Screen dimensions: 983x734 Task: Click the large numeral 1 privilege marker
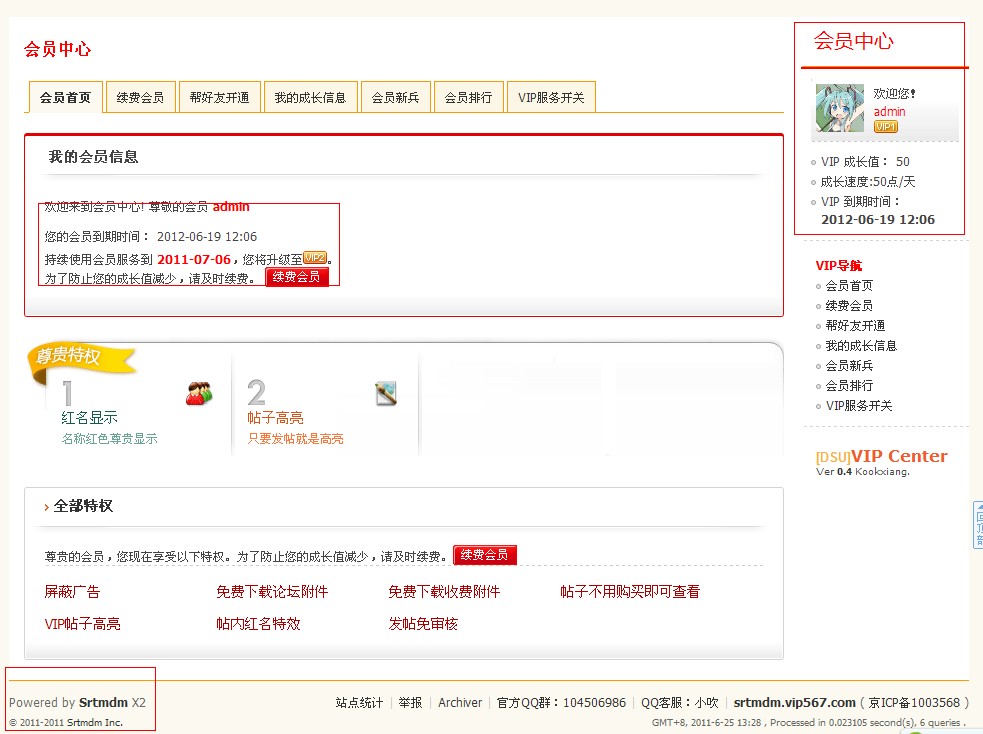coord(66,394)
